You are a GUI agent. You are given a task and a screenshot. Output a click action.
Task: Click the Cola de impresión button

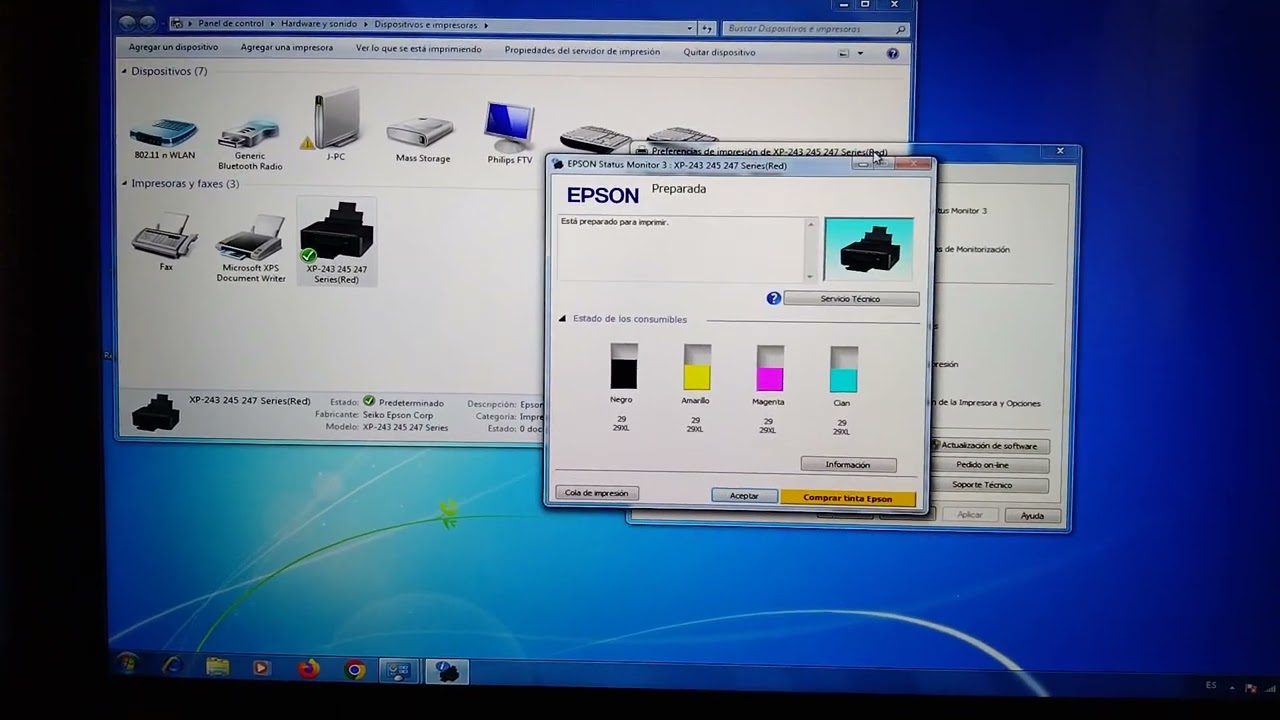[x=597, y=493]
